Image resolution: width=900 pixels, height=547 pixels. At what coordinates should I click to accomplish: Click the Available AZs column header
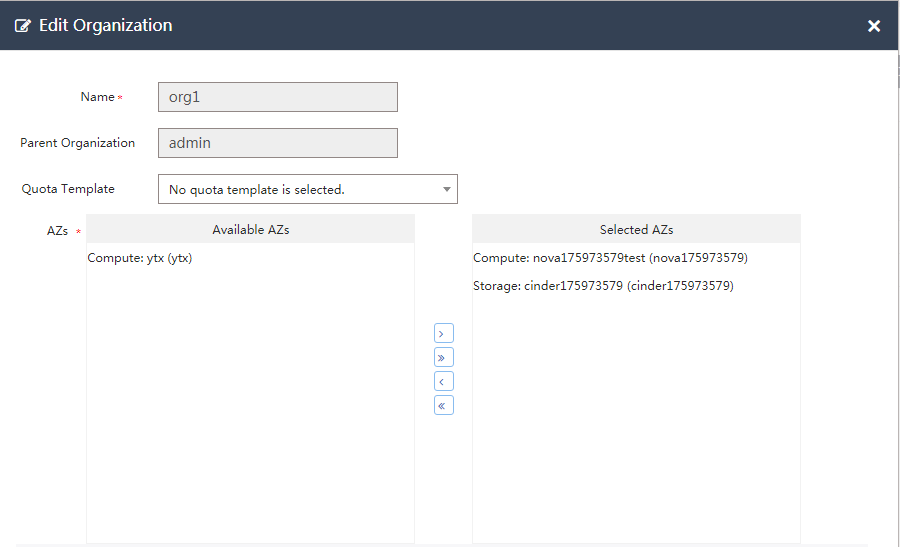pos(250,229)
